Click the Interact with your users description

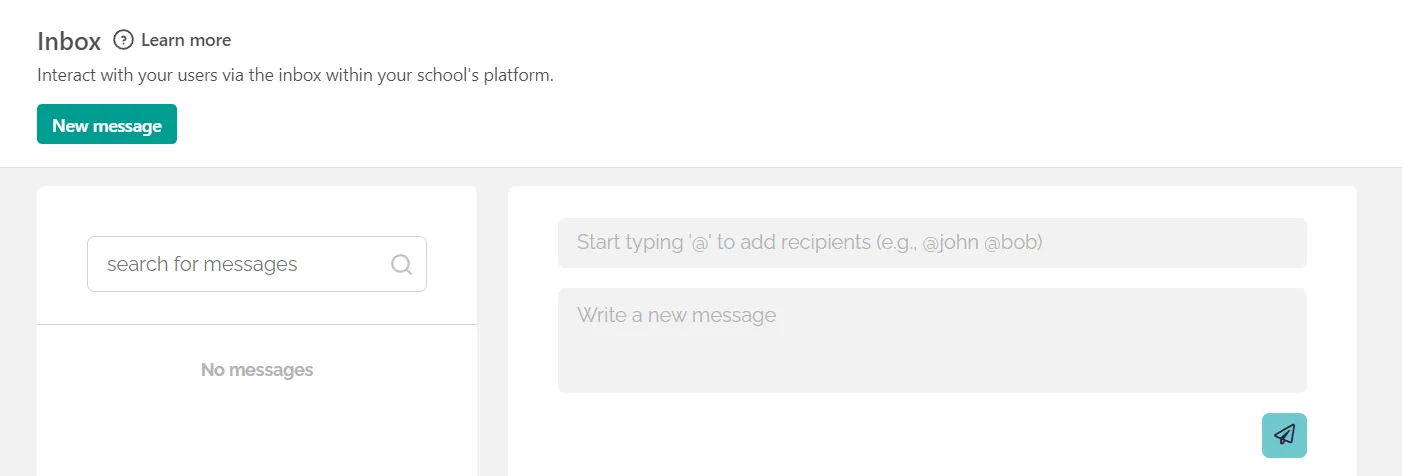pyautogui.click(x=295, y=75)
